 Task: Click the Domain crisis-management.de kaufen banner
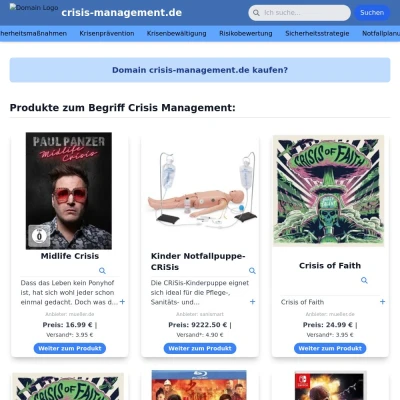(200, 70)
